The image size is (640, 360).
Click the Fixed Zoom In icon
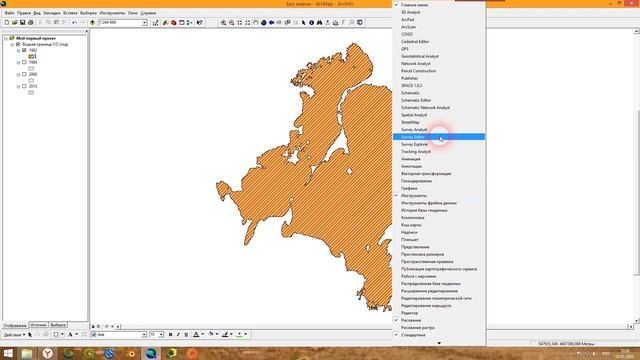(240, 22)
